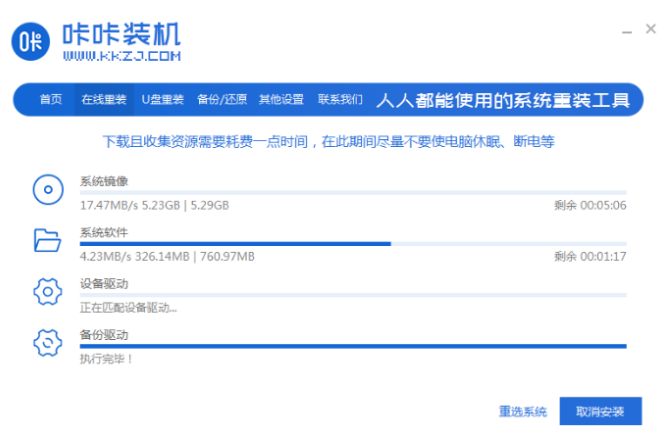Click the 重选系统 link
This screenshot has height=442, width=658.
click(522, 411)
